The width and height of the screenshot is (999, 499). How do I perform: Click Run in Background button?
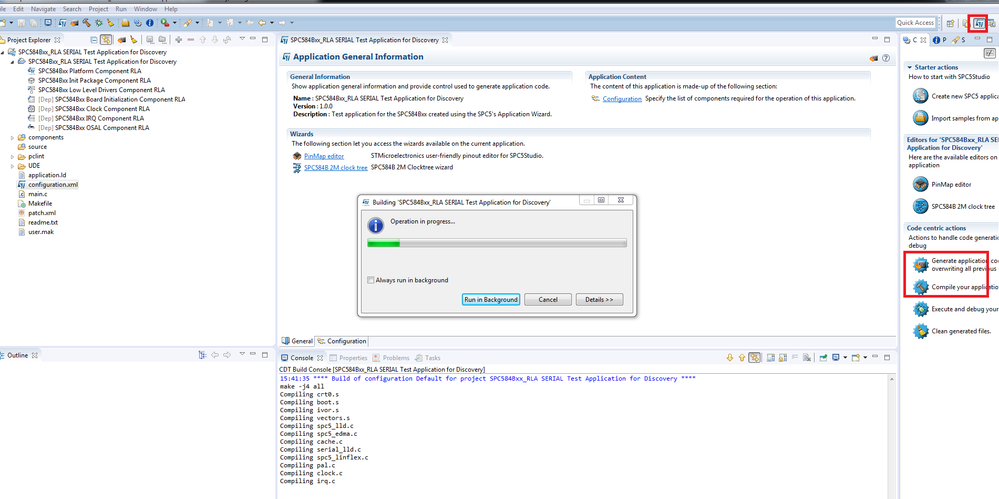coord(491,300)
